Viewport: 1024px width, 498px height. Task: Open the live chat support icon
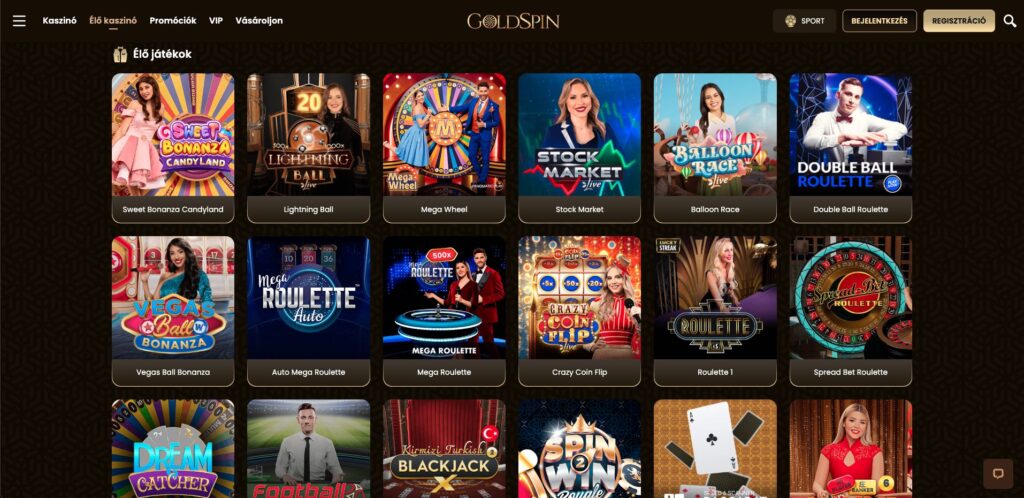(x=998, y=474)
